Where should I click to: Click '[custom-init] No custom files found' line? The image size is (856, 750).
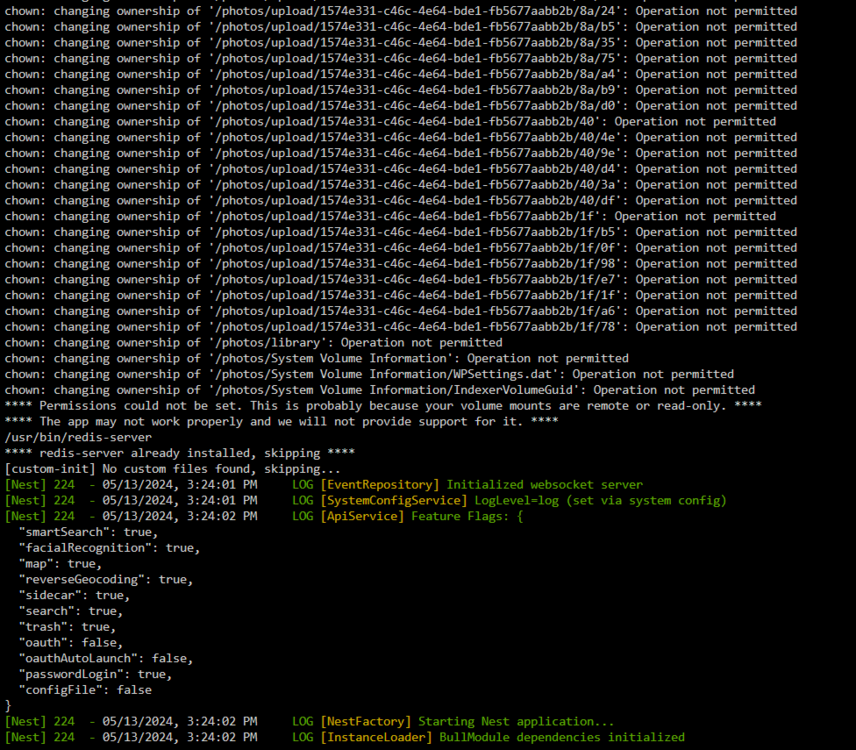point(173,469)
